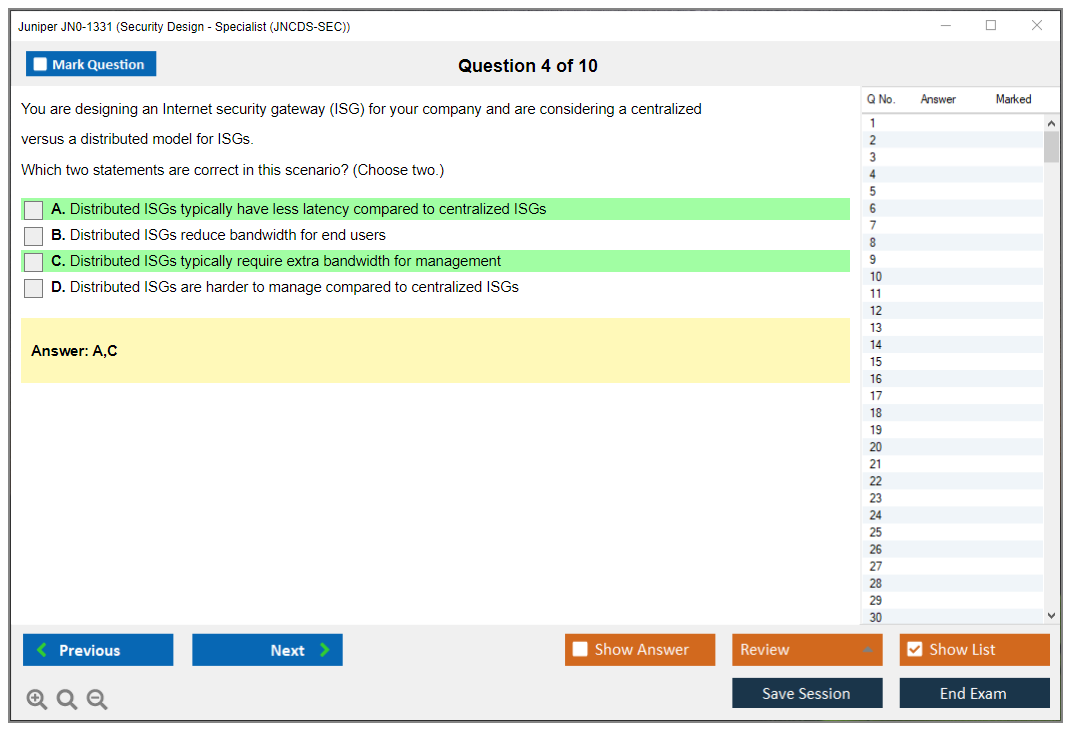Go to the Previous question
1075x735 pixels.
click(98, 650)
